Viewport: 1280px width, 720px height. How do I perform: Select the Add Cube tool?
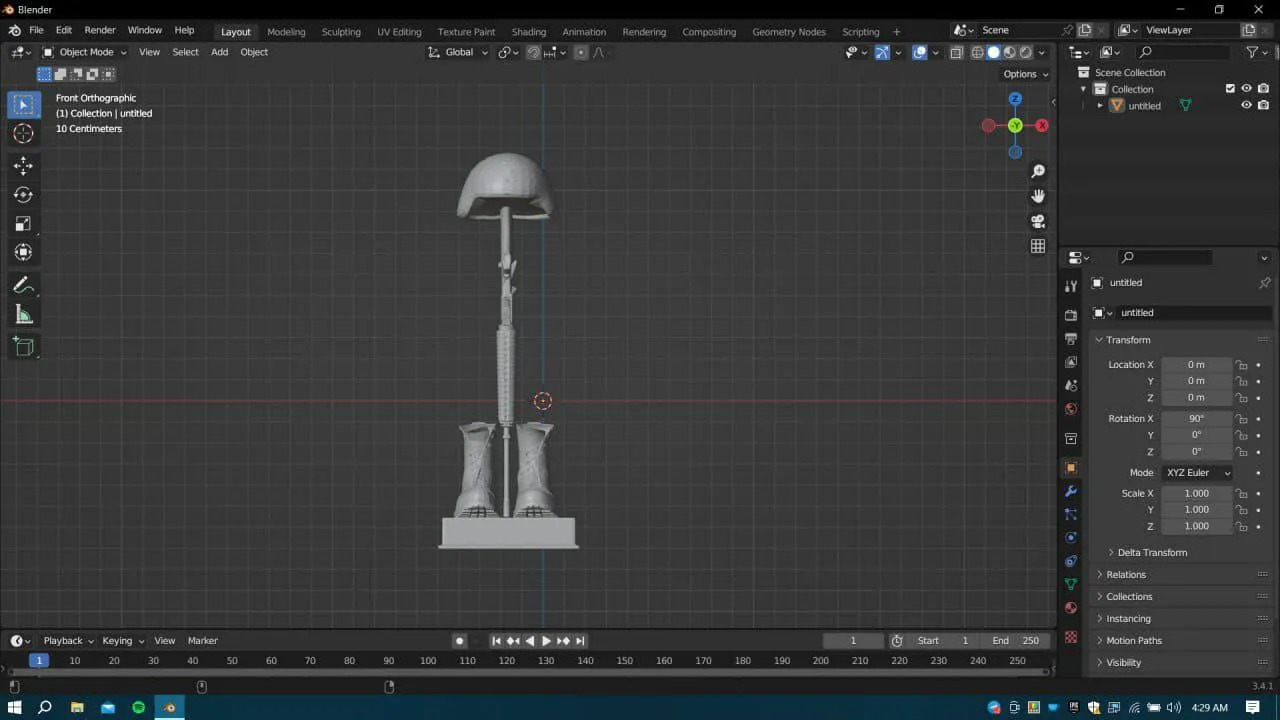click(x=24, y=347)
